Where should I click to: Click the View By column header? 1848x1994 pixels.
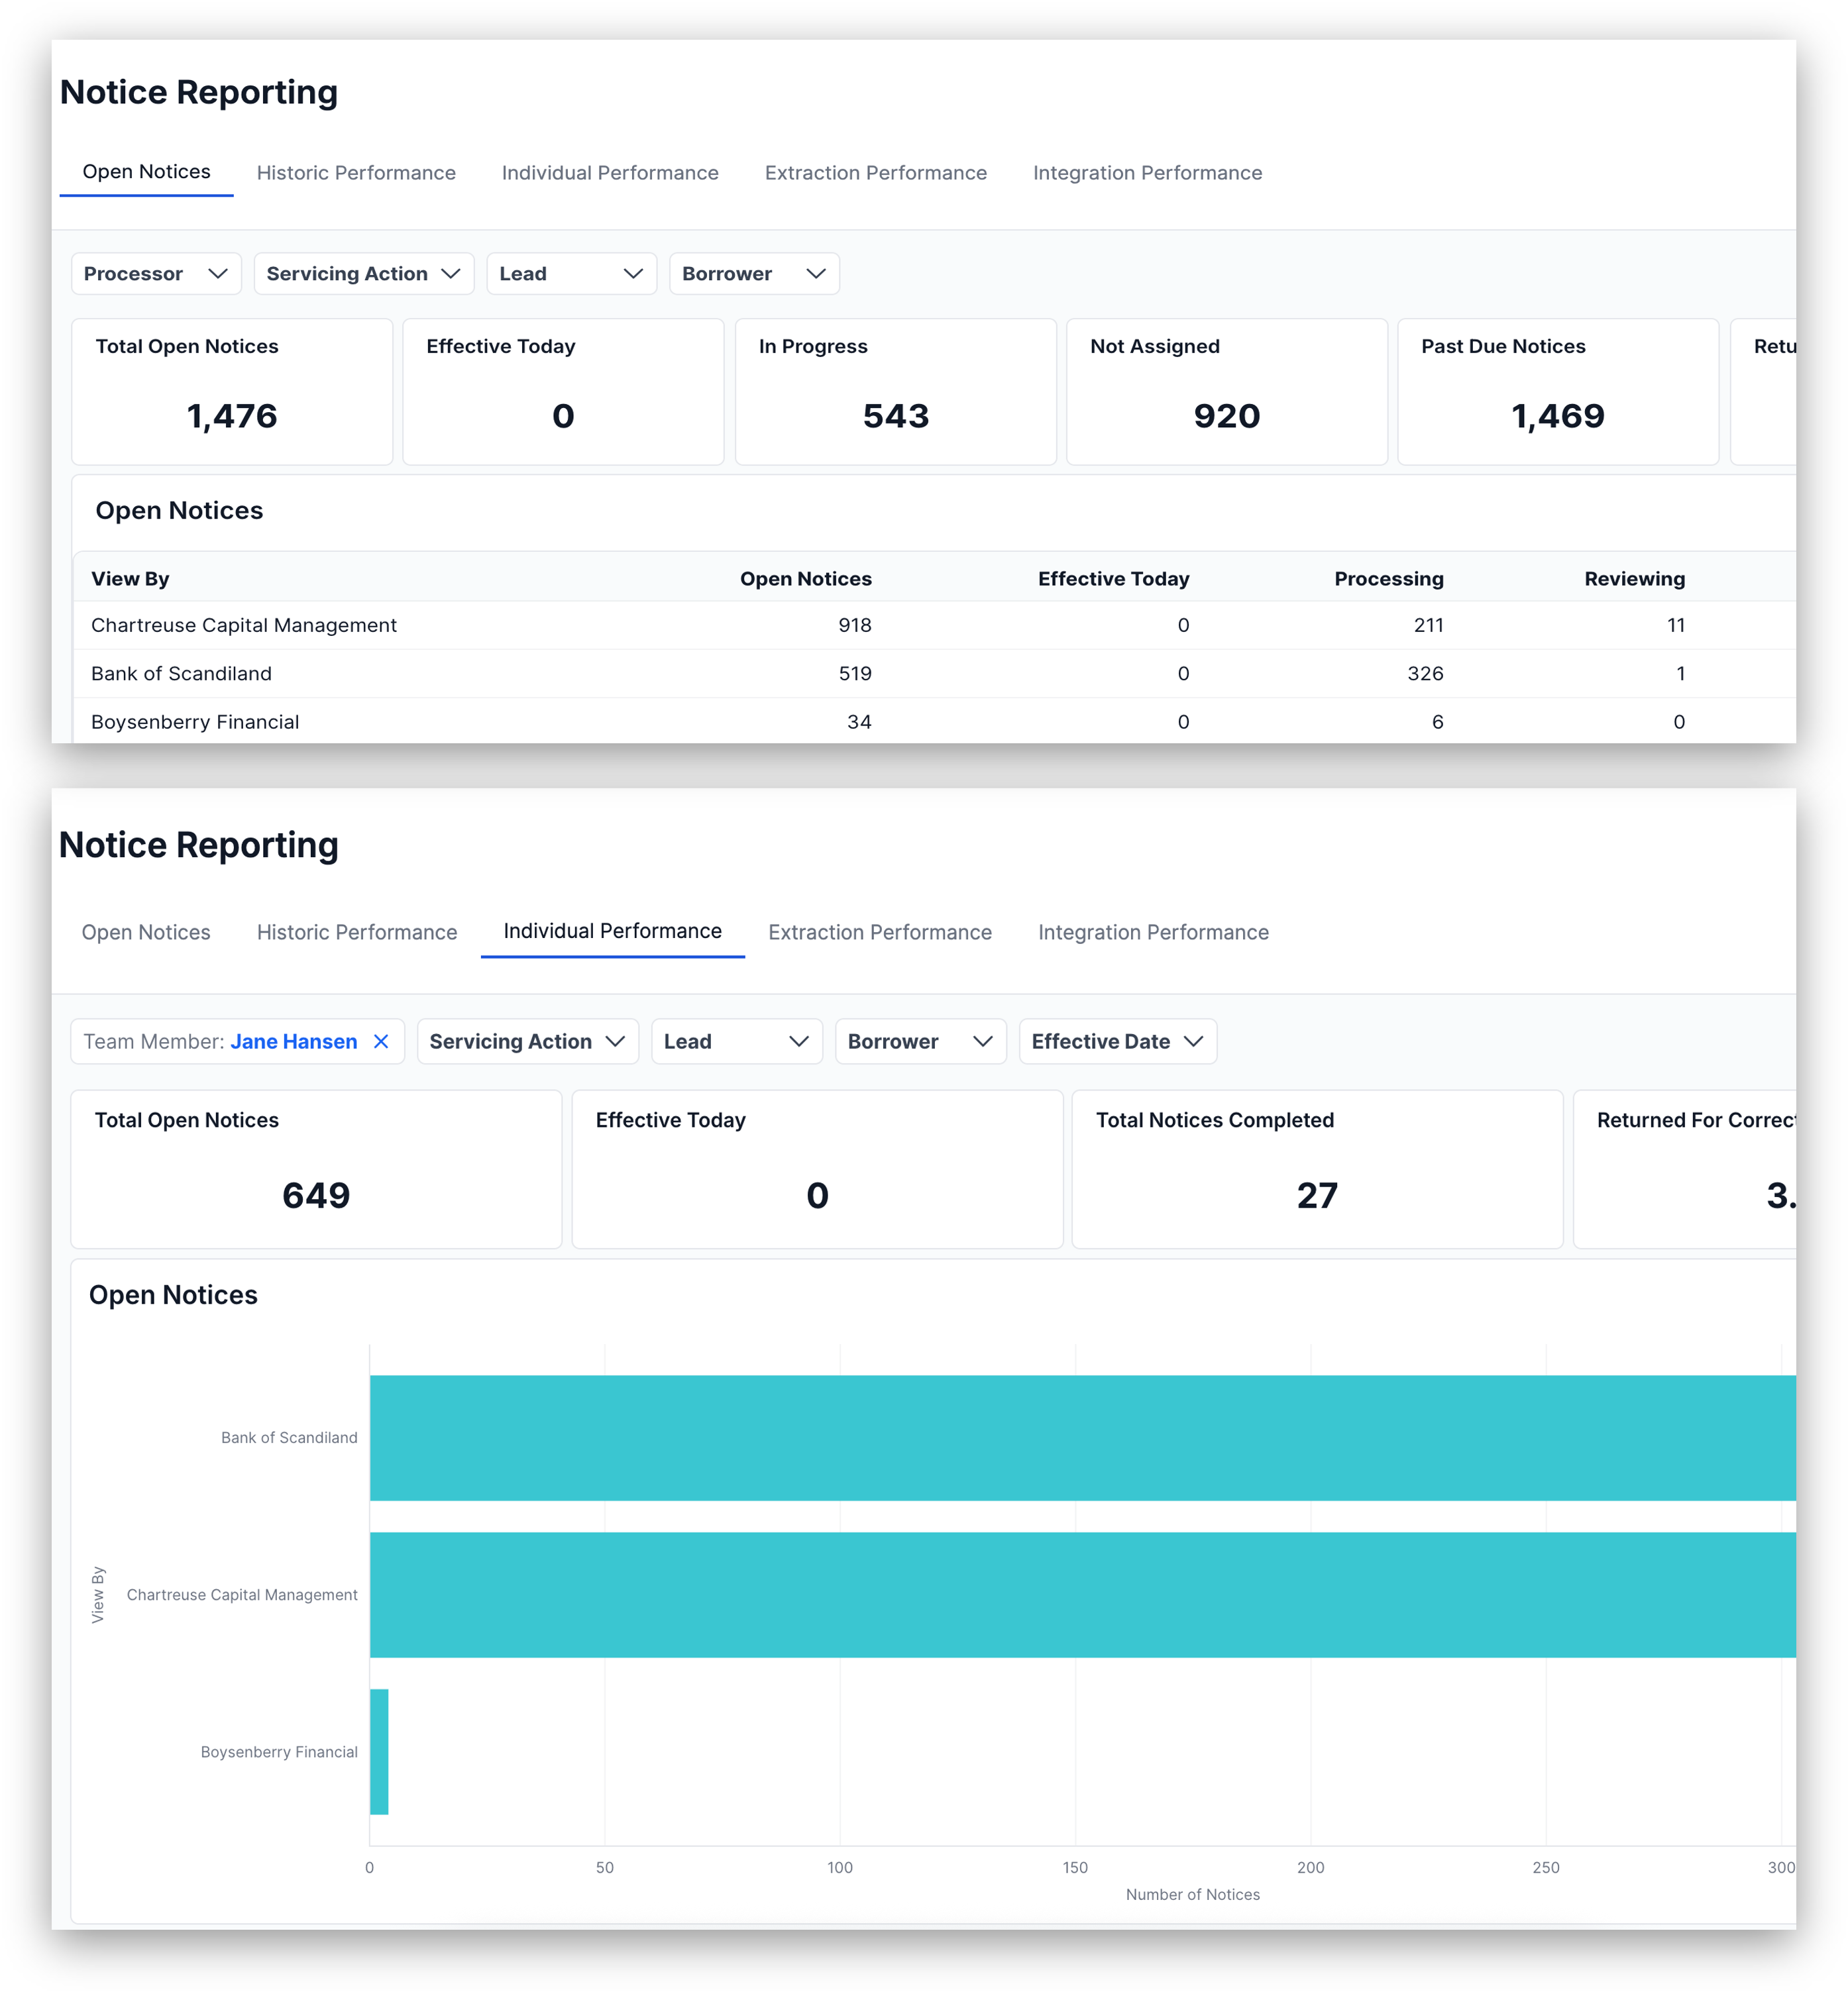pyautogui.click(x=130, y=578)
